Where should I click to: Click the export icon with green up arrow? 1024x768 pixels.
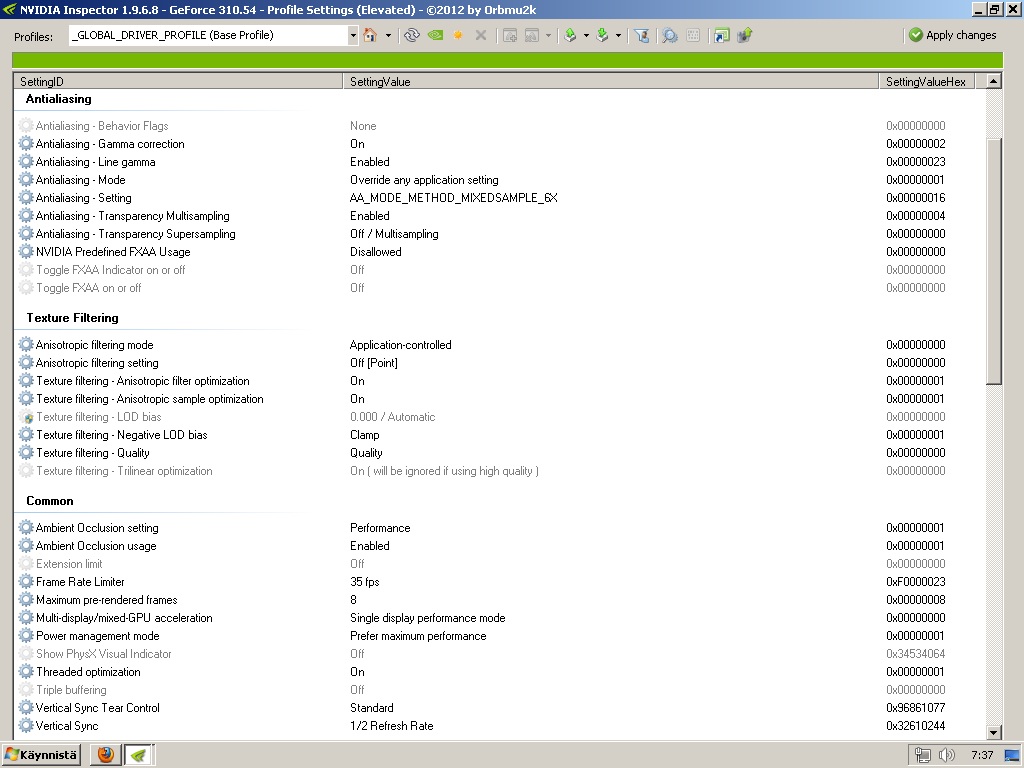click(x=570, y=35)
